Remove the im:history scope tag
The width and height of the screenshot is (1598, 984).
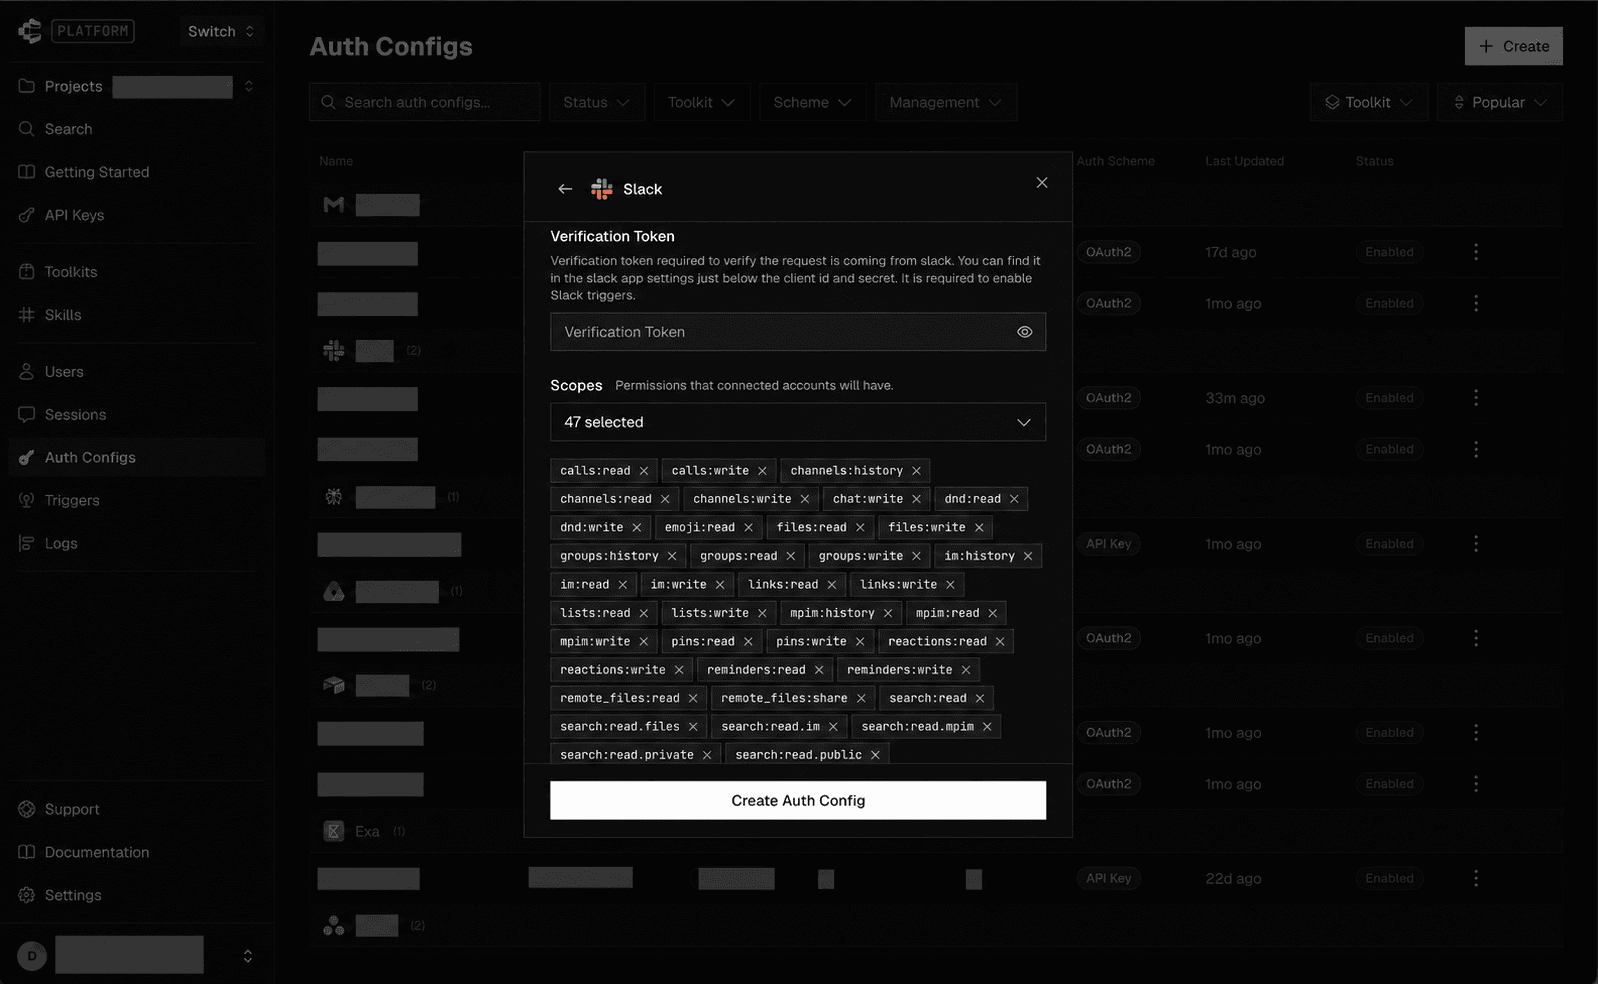[1028, 556]
